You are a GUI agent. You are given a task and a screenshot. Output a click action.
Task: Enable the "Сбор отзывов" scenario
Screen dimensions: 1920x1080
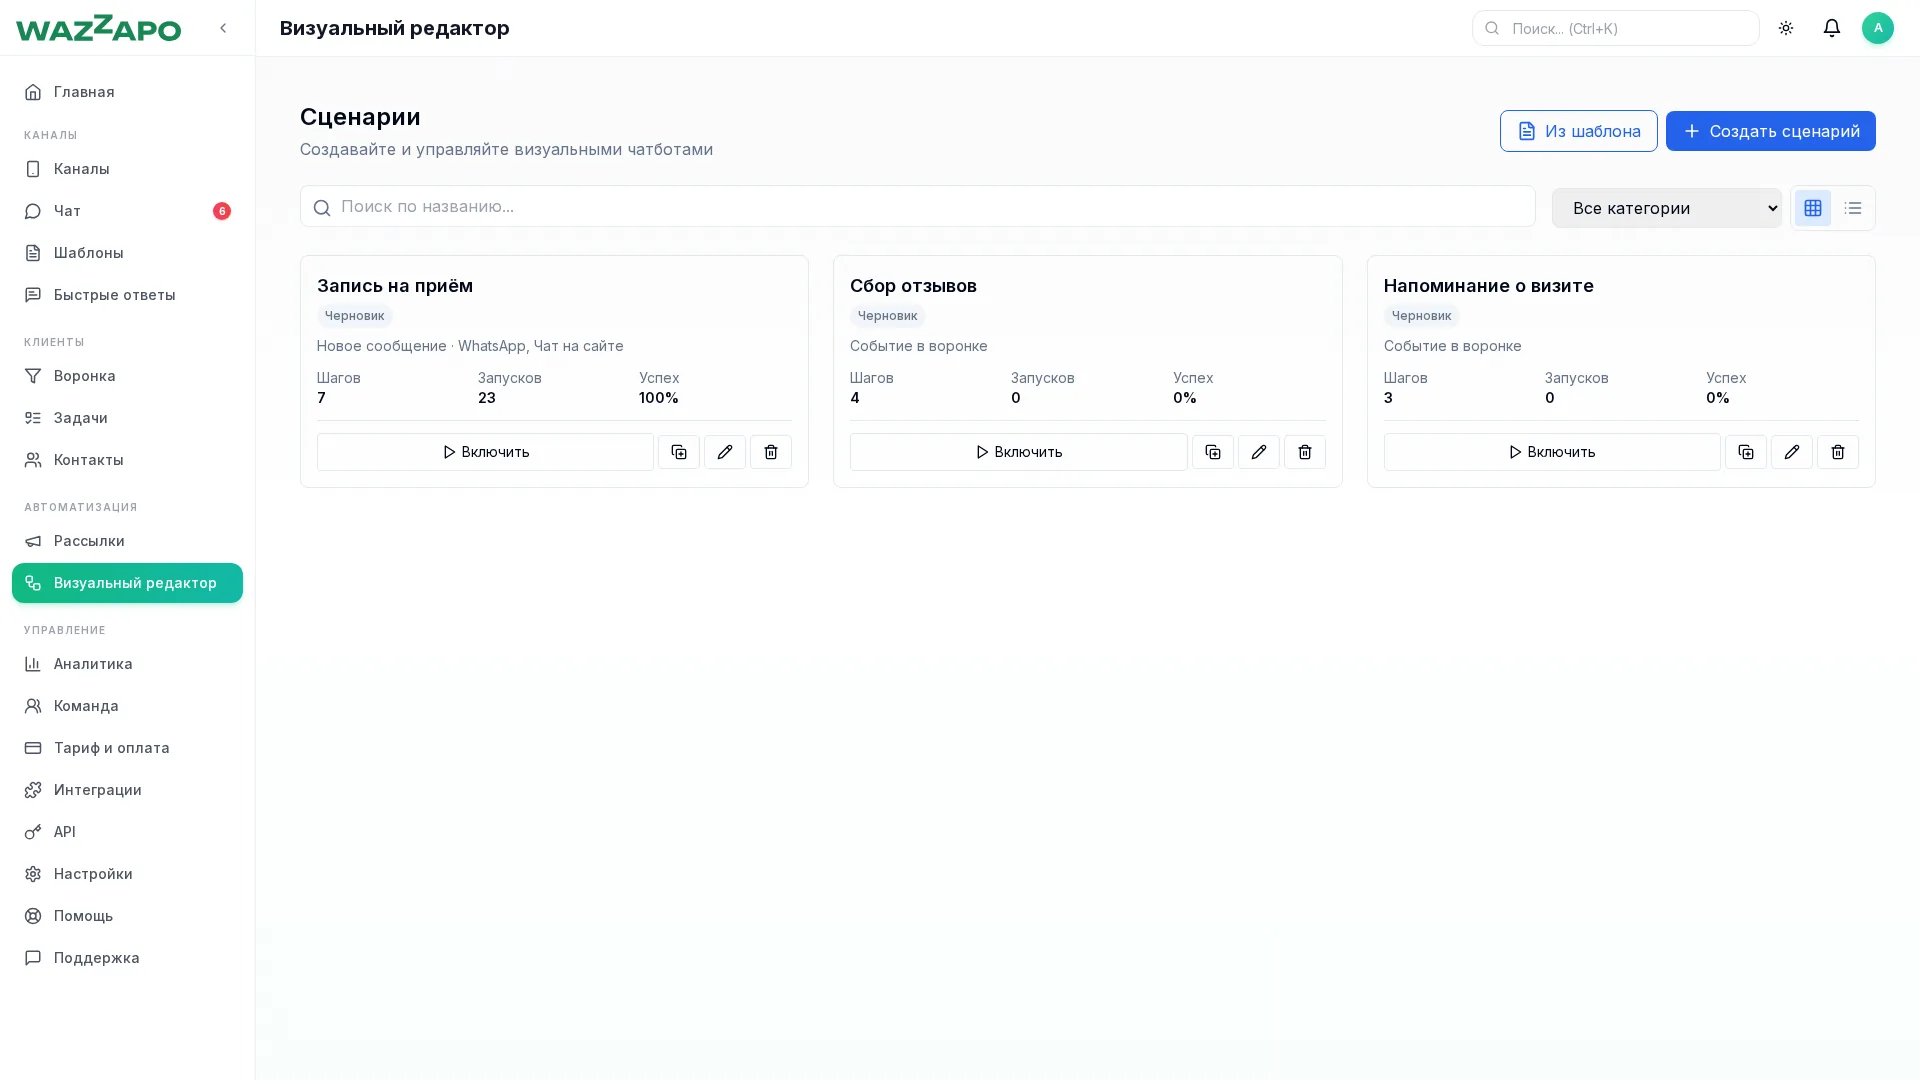[x=1018, y=452]
